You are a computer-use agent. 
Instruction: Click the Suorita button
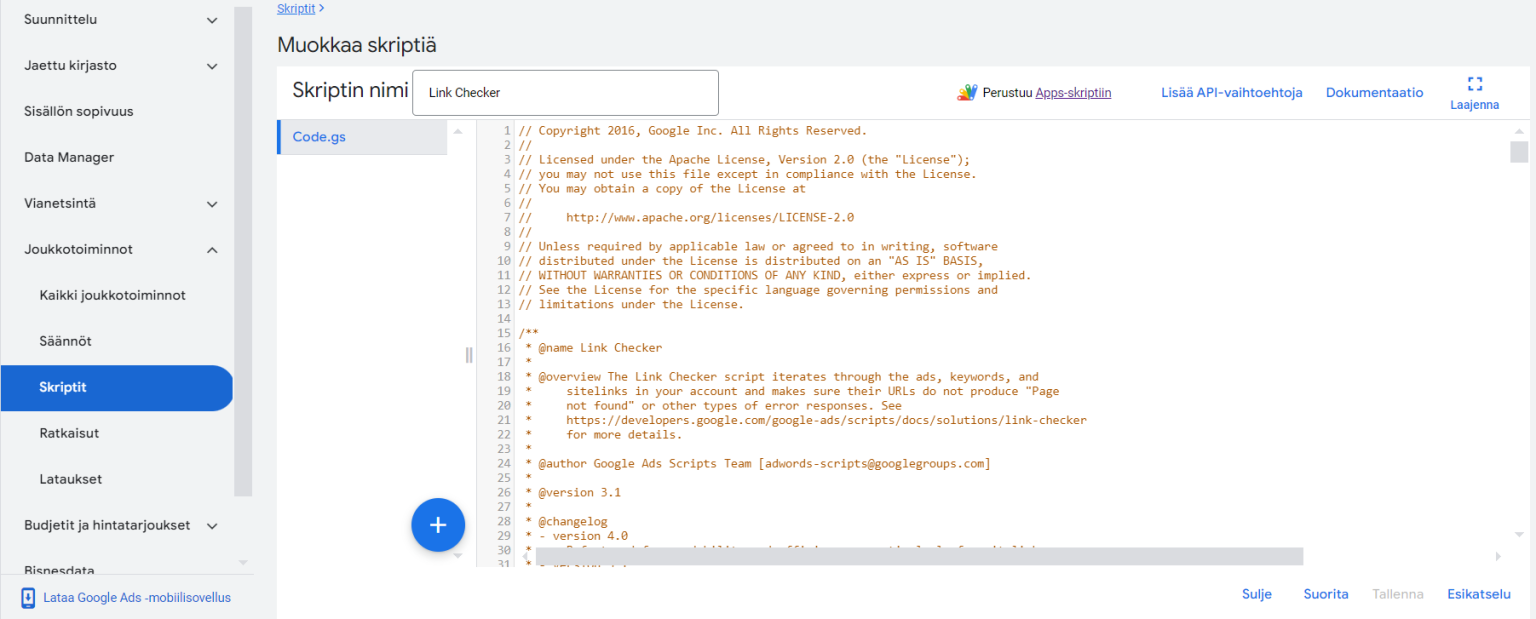coord(1326,594)
